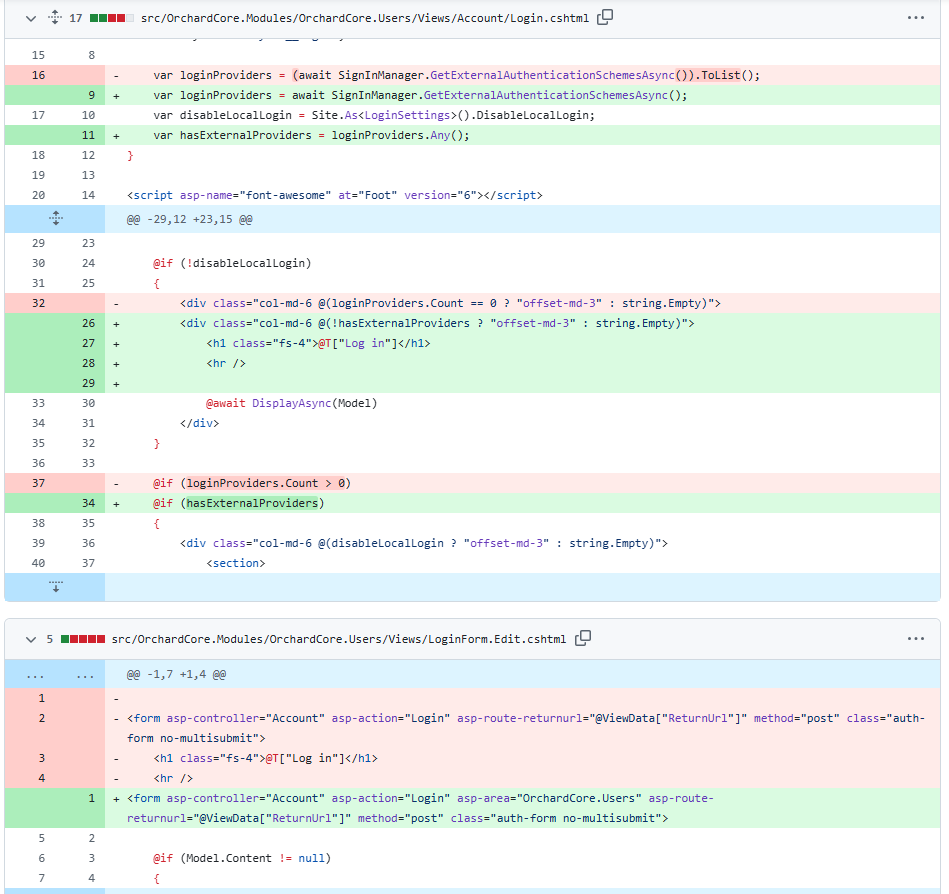Click the '@await DisplayAsync(Model)' code line
The image size is (949, 894).
[x=291, y=403]
